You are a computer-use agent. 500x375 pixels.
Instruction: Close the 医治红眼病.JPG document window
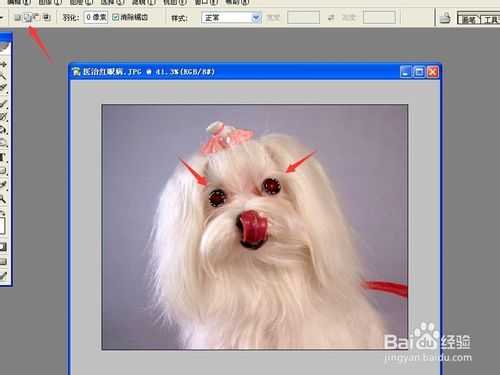433,72
